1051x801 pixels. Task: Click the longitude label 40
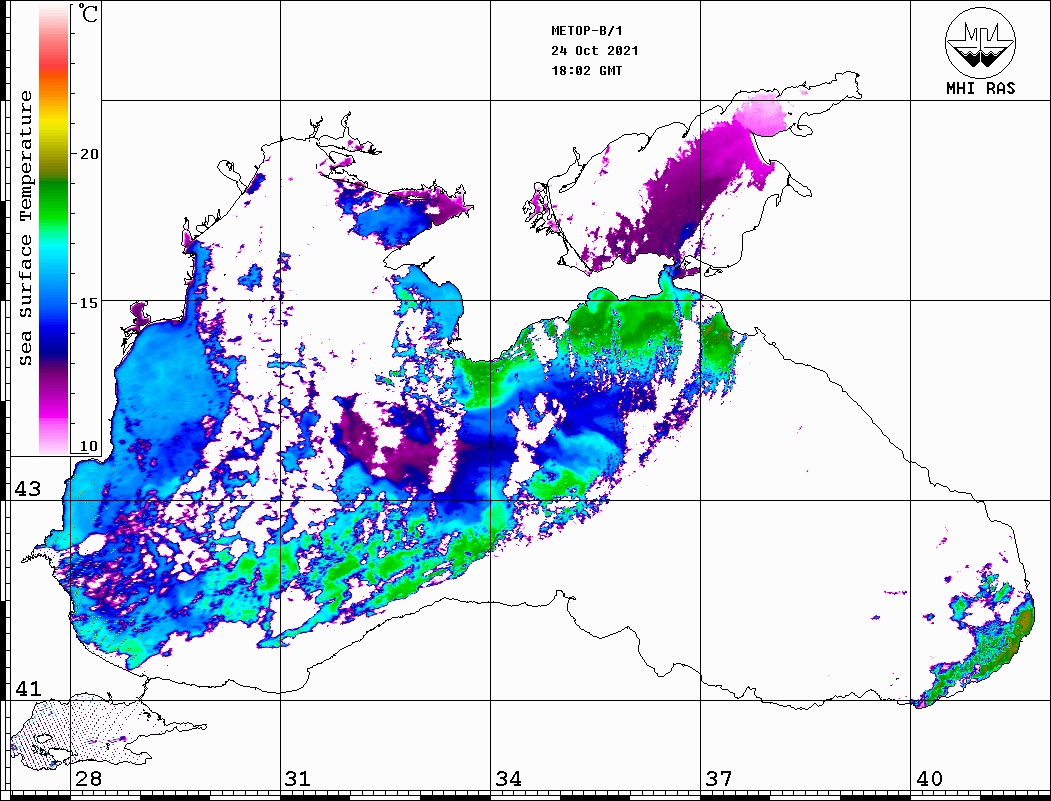click(x=929, y=778)
